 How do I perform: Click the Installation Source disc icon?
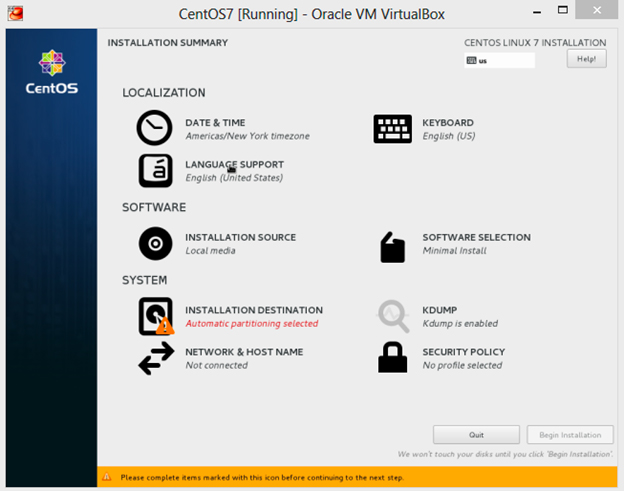pyautogui.click(x=155, y=244)
